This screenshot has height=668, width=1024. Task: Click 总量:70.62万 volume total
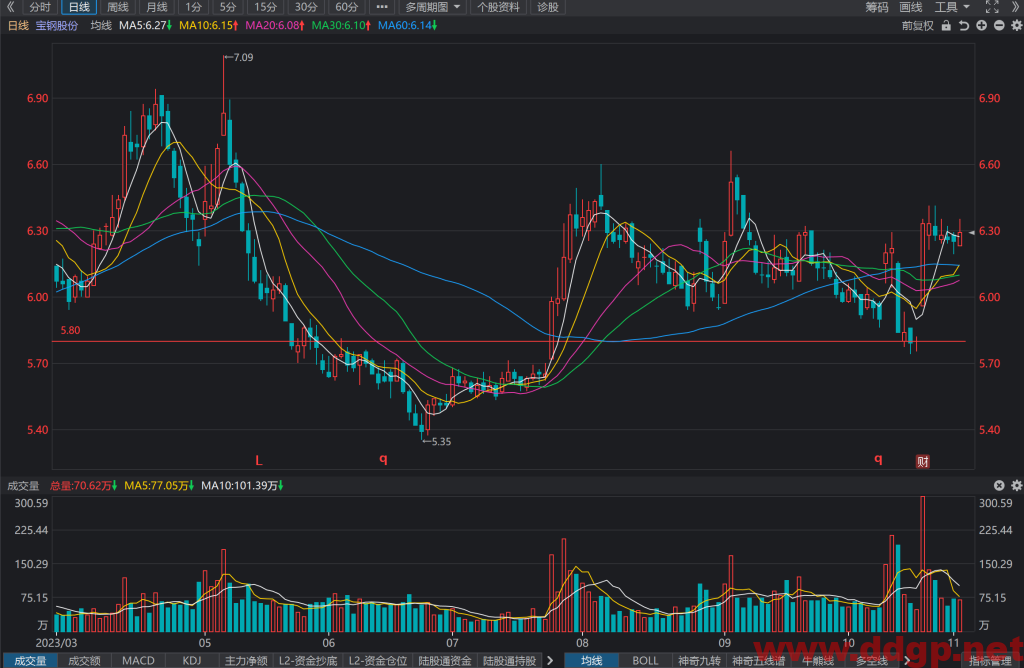coord(83,486)
